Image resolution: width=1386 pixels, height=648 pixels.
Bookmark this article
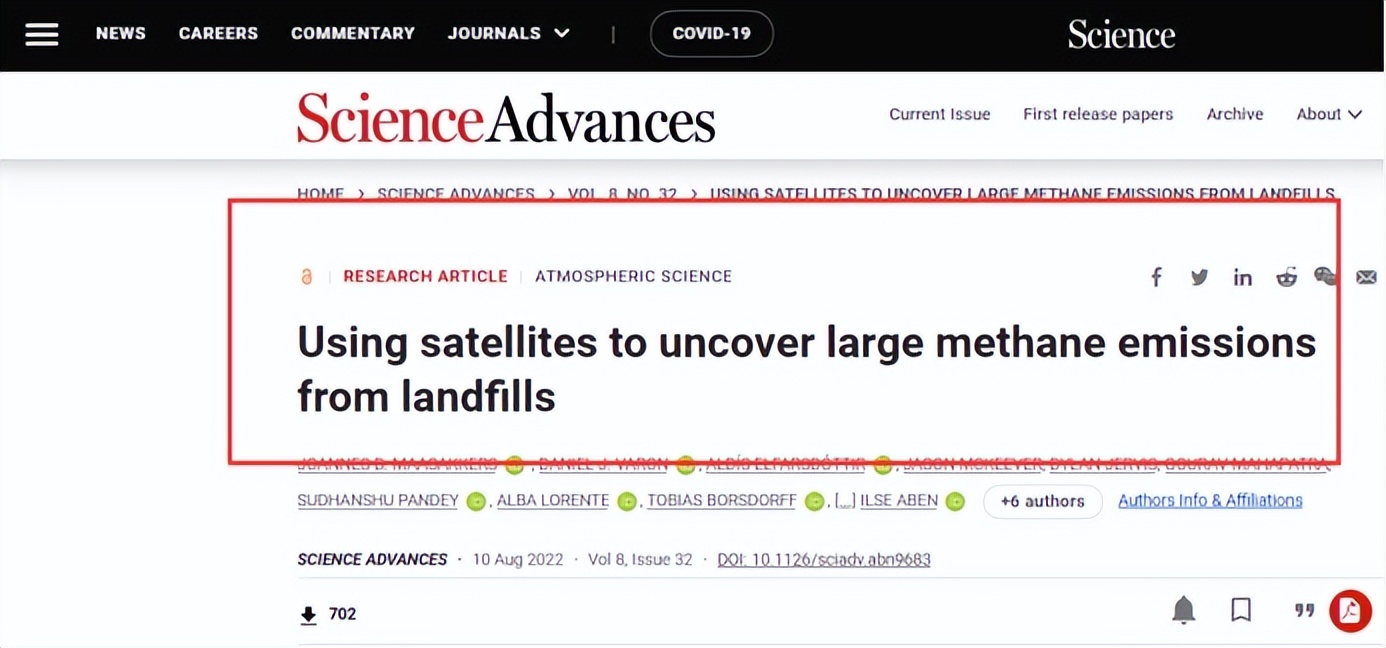[x=1241, y=610]
